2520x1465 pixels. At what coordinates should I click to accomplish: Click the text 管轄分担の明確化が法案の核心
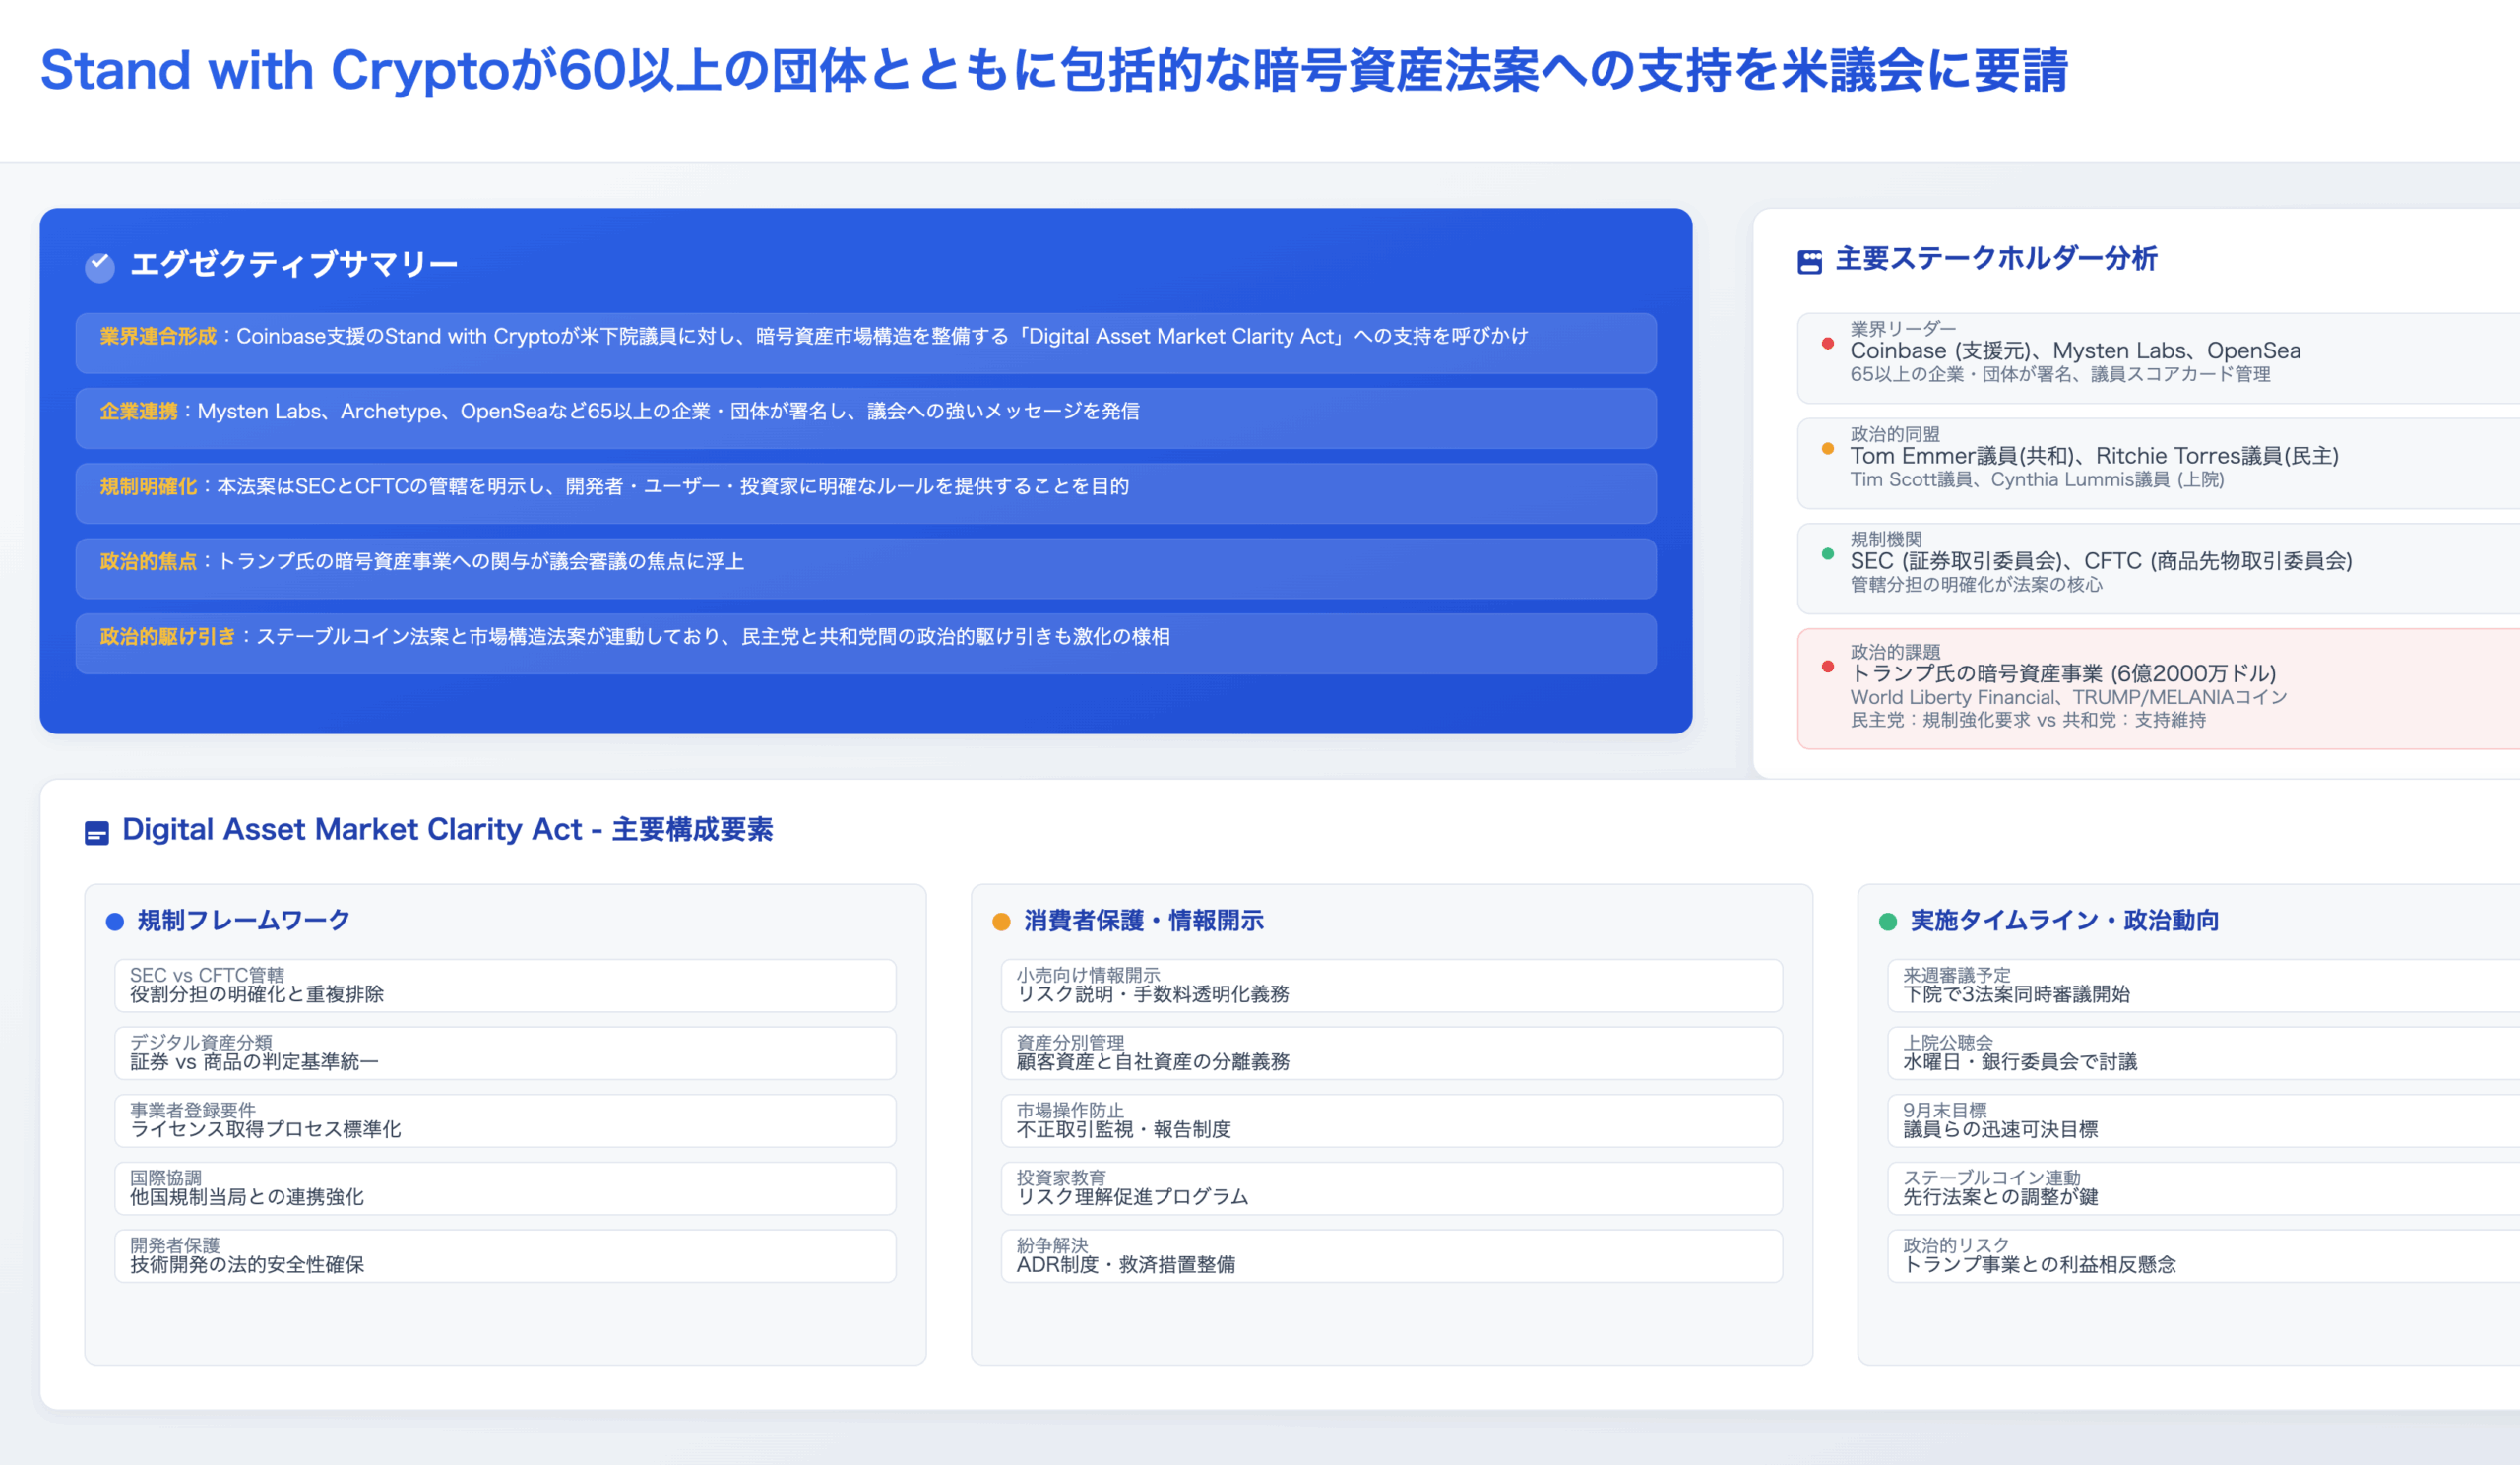[1976, 584]
